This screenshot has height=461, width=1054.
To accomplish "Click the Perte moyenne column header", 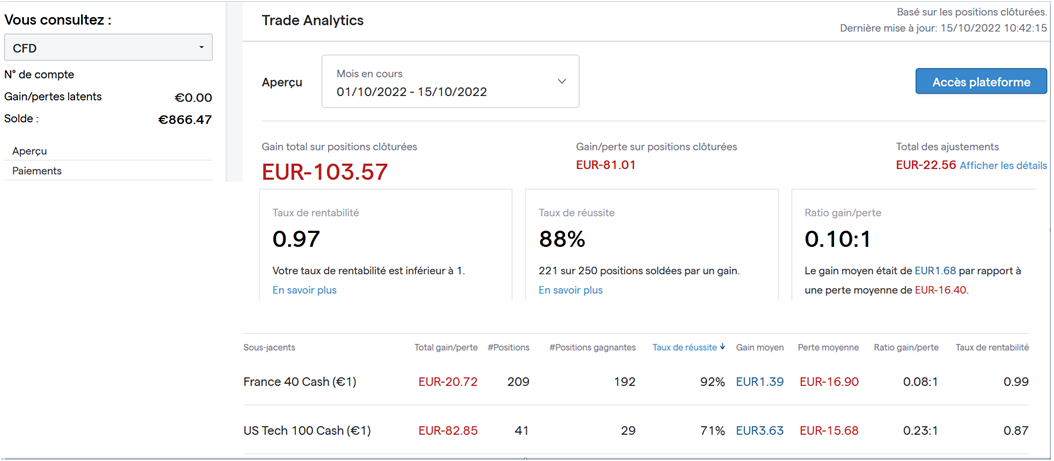I will click(x=828, y=348).
